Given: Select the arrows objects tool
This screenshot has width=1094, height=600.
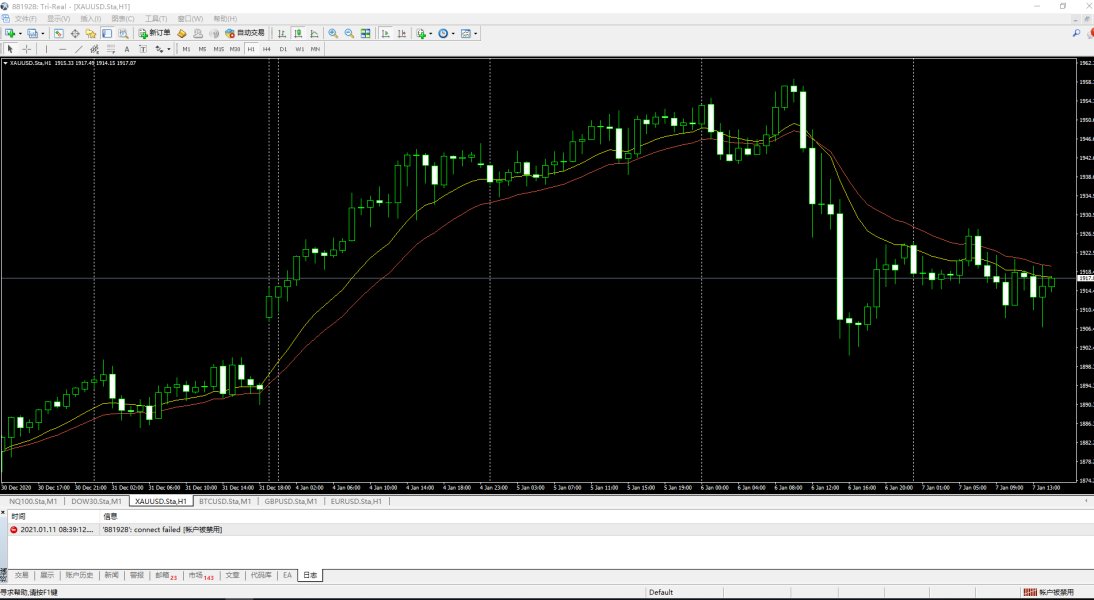Looking at the screenshot, I should coord(159,49).
